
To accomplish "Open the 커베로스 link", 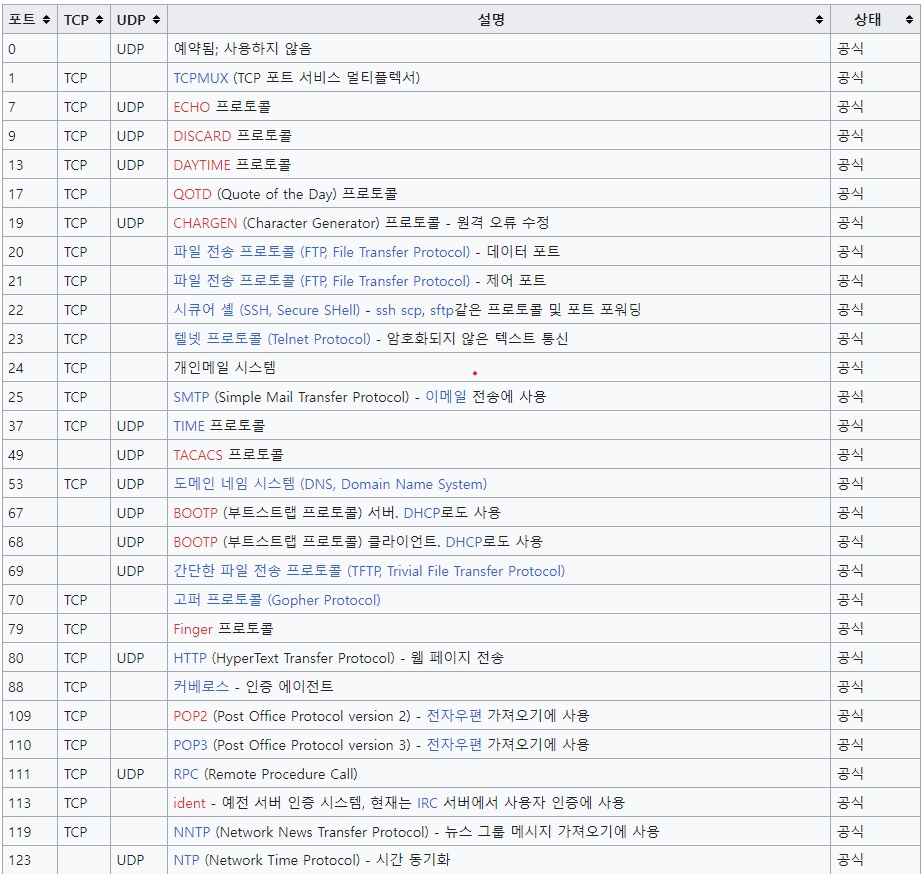I will tap(201, 687).
